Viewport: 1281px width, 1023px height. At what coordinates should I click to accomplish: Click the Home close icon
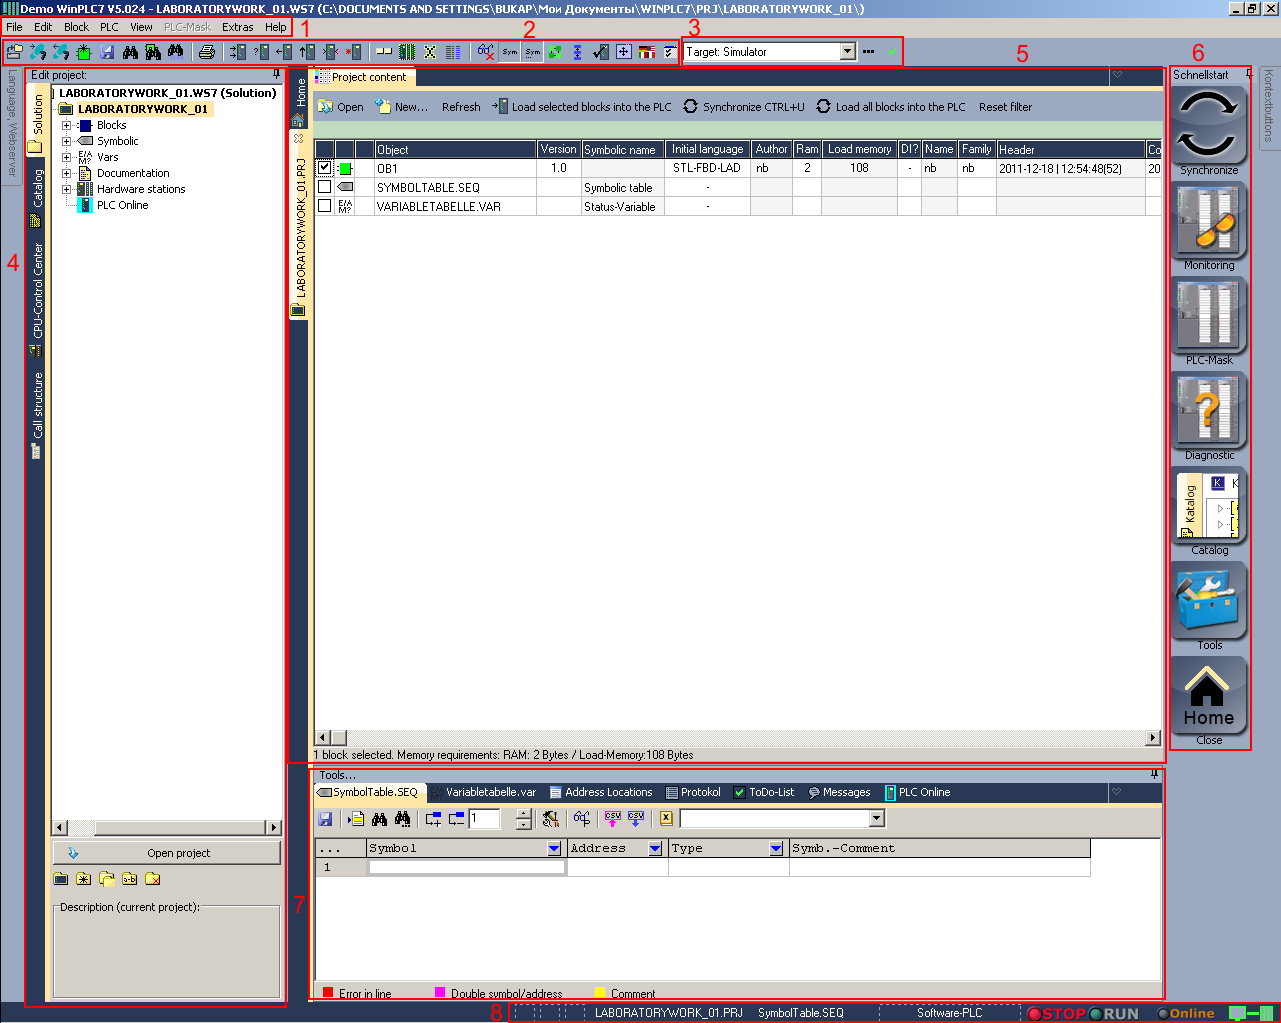pos(1208,696)
